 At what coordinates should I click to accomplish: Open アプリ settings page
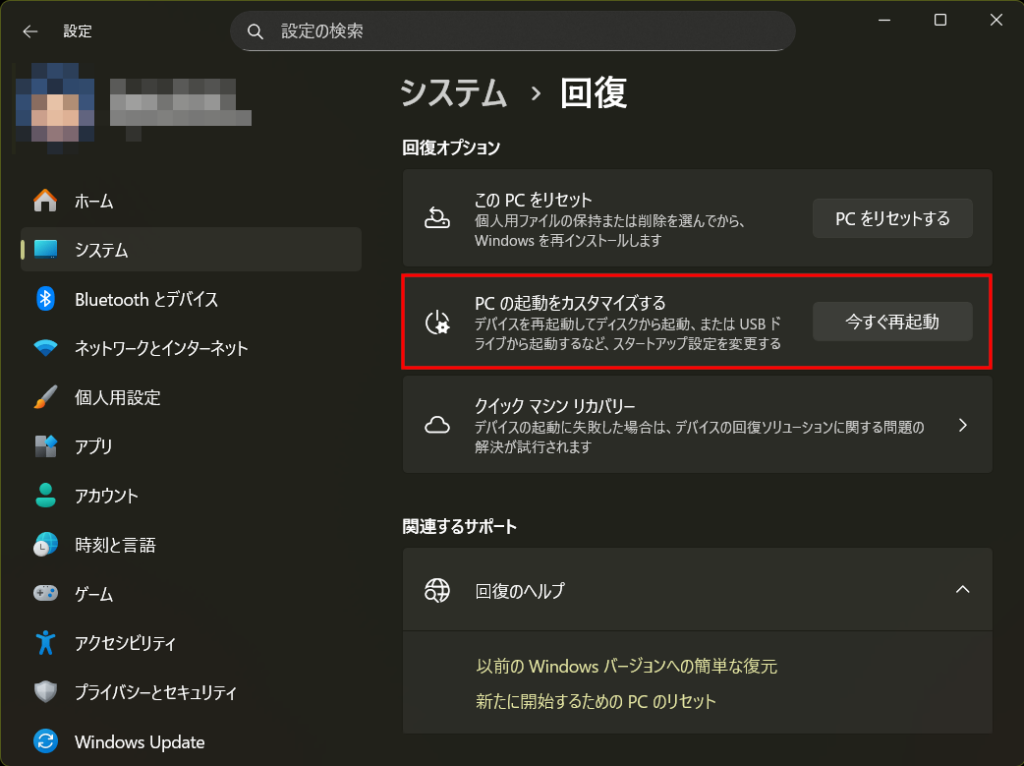click(x=191, y=446)
